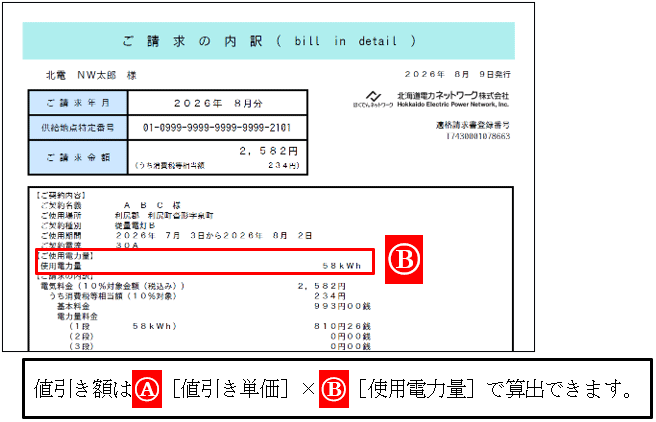The height and width of the screenshot is (422, 656).
Task: Click the '【ご使用電力量】' section heading
Action: coord(65,256)
